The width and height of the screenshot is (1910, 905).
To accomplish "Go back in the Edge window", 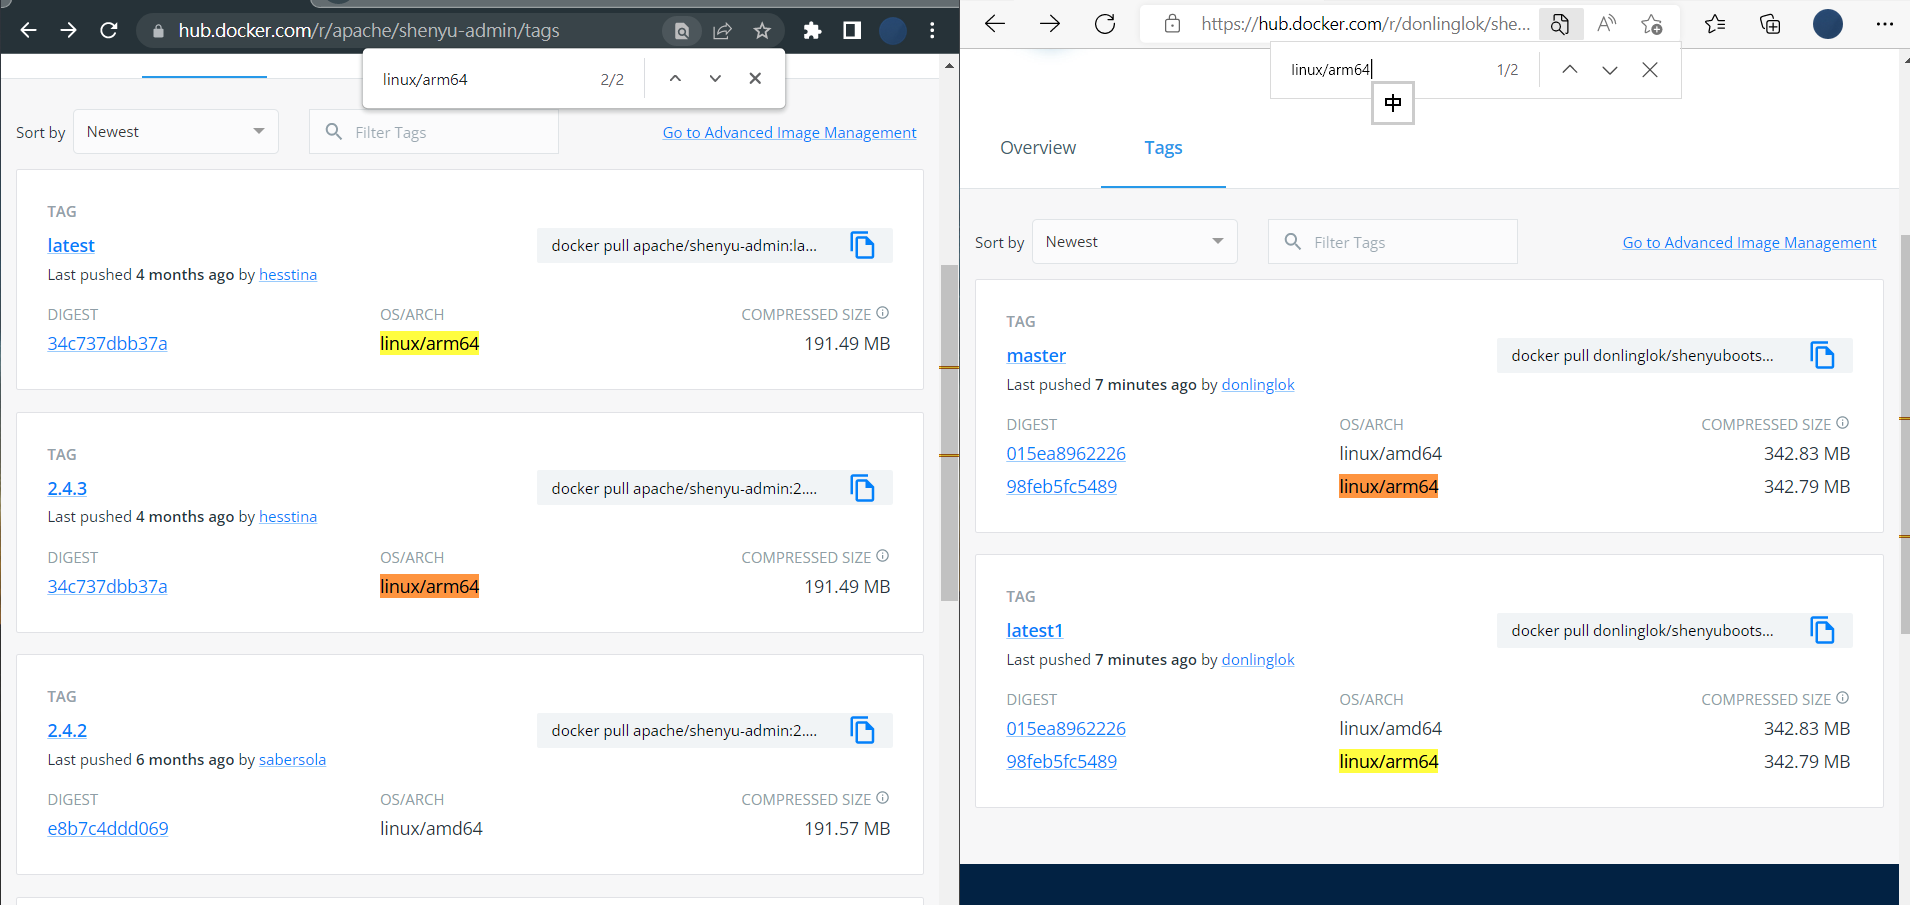I will tap(994, 23).
